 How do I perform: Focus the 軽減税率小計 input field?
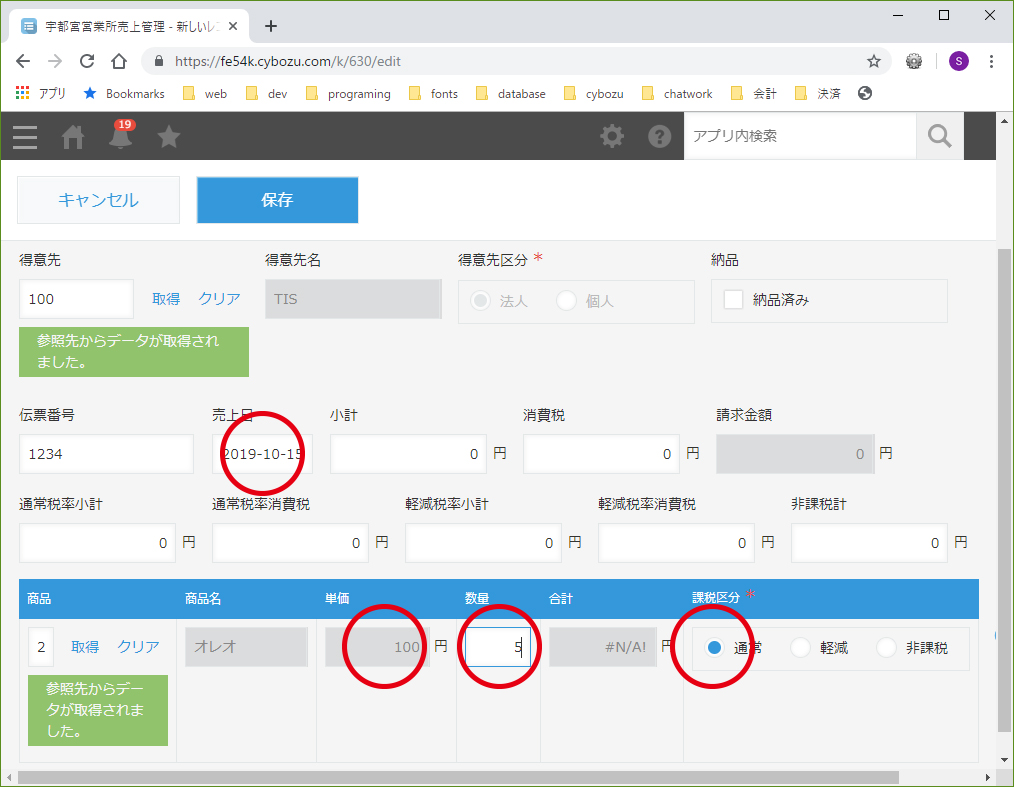483,543
